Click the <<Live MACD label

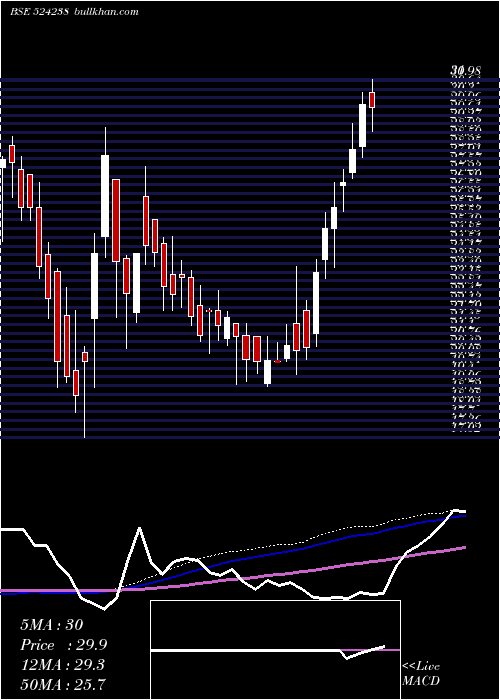click(421, 674)
